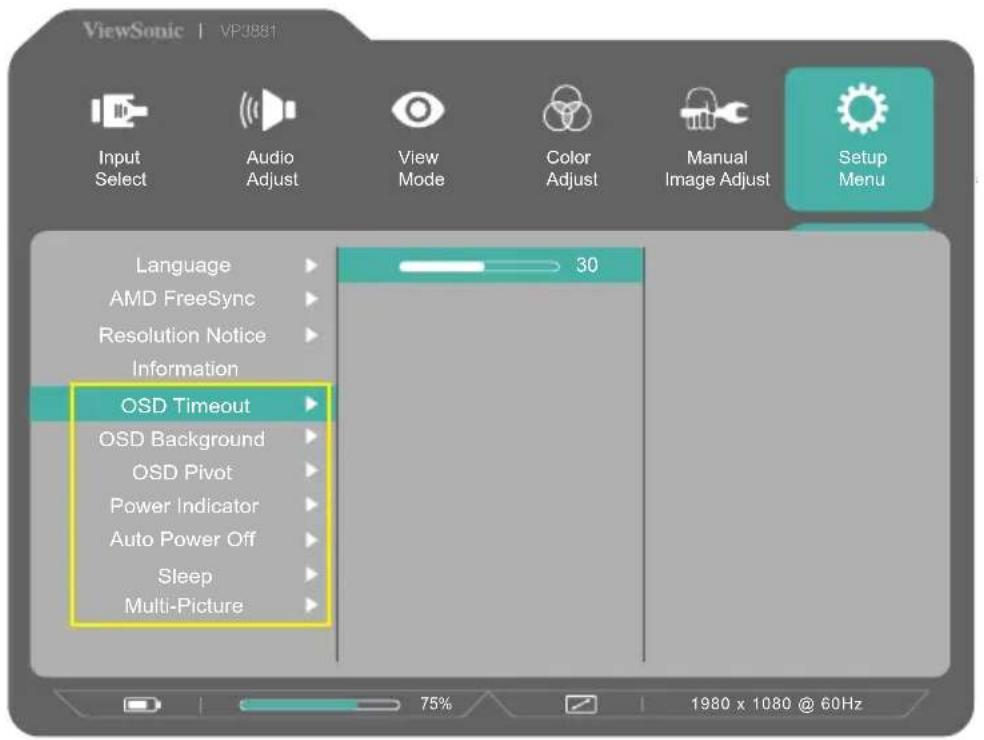The height and width of the screenshot is (740, 984).
Task: Adjust the OSD Timeout slider bar
Action: pos(479,266)
